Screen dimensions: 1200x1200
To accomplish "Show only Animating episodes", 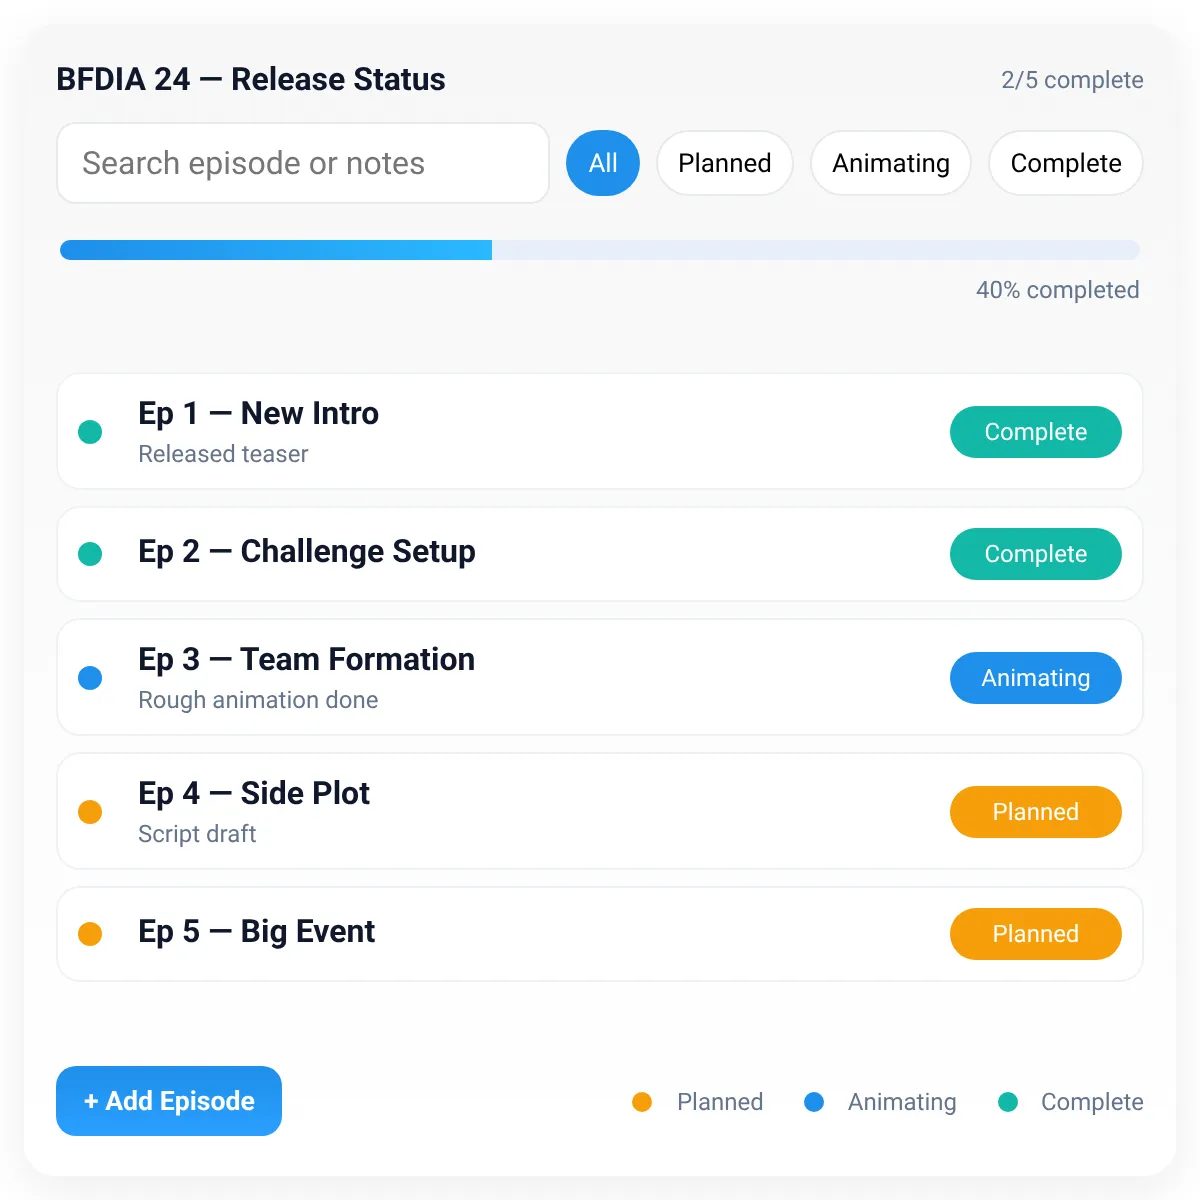I will [891, 163].
